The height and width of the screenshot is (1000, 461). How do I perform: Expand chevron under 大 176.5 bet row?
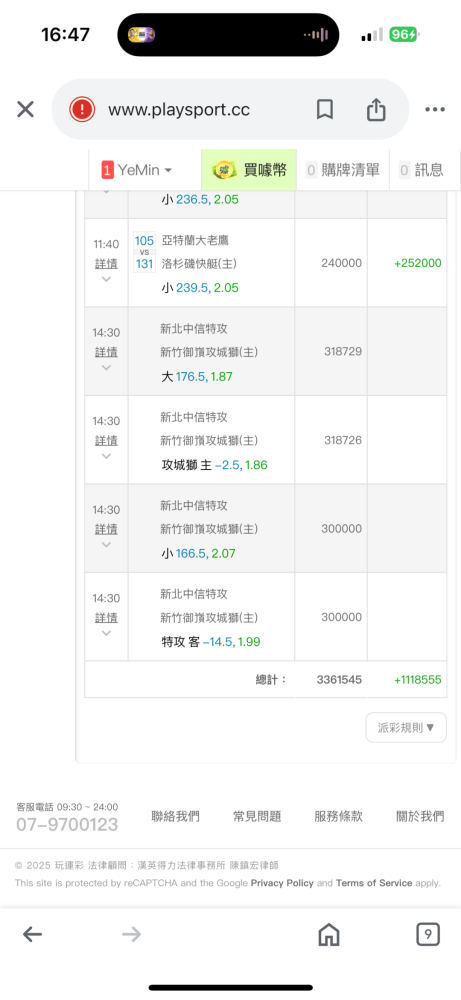pyautogui.click(x=106, y=367)
